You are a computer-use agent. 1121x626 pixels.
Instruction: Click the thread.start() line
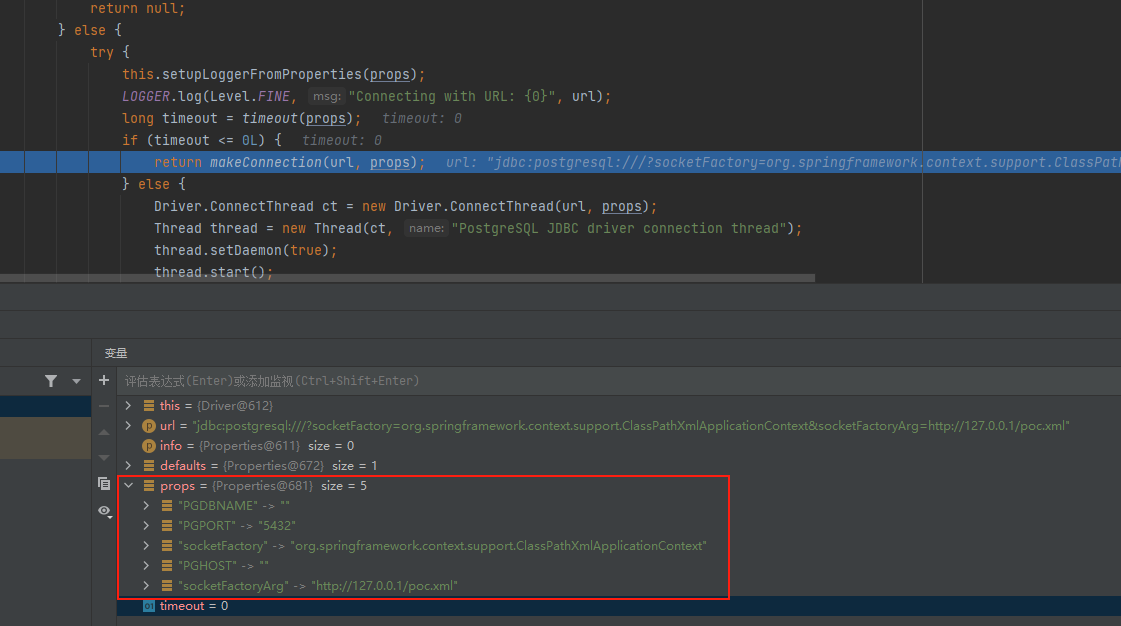click(x=213, y=272)
